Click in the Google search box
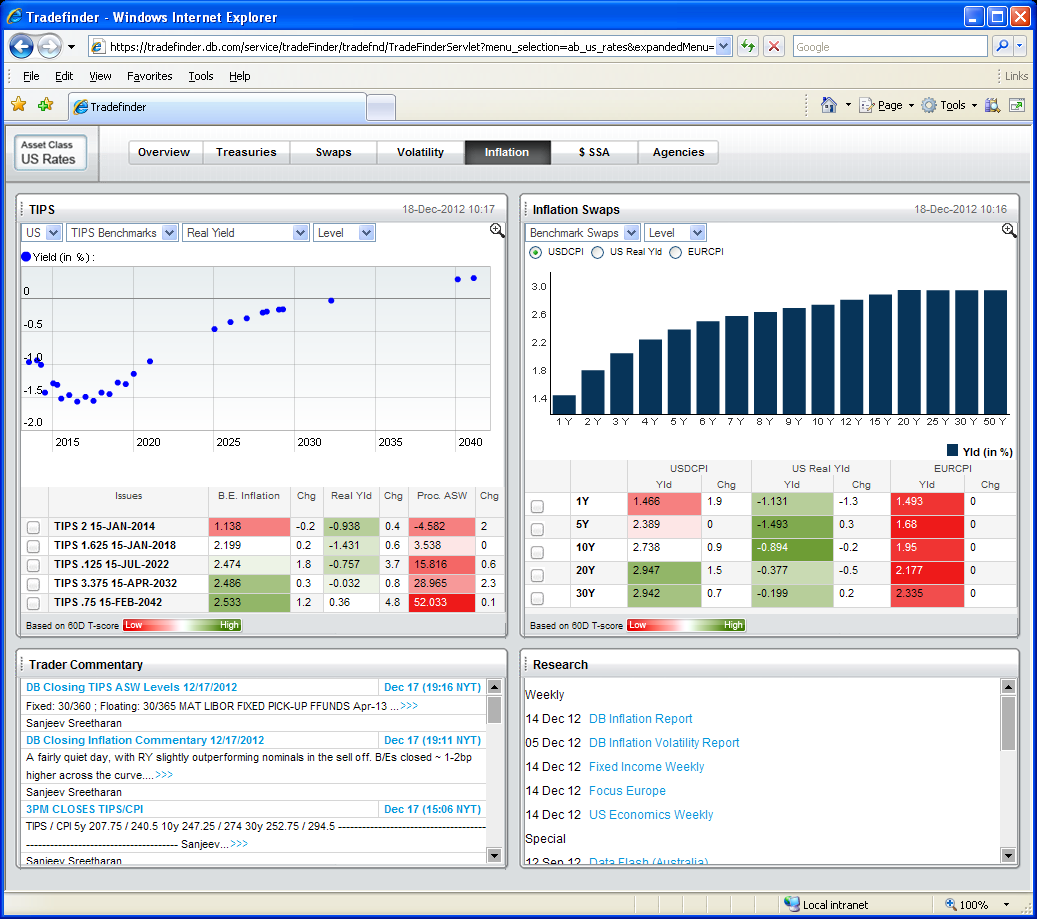The height and width of the screenshot is (919, 1037). tap(888, 47)
